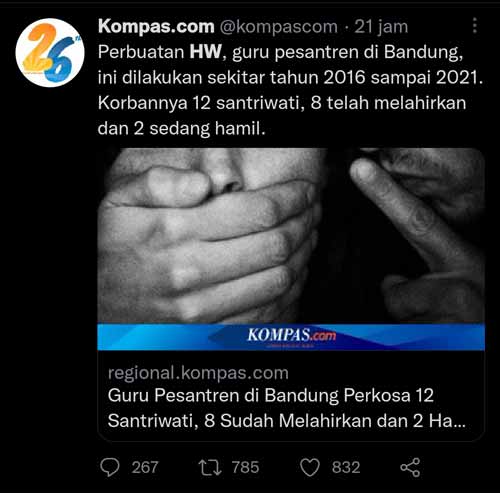This screenshot has height=493, width=500.
Task: Click the tweet text mentioning HW
Action: (x=290, y=90)
